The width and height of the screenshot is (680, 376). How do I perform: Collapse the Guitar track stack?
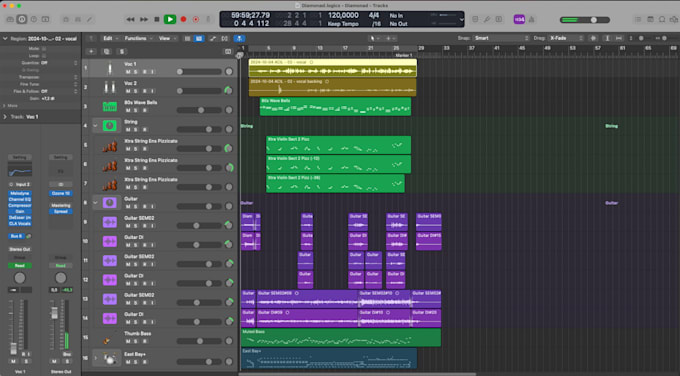[95, 203]
